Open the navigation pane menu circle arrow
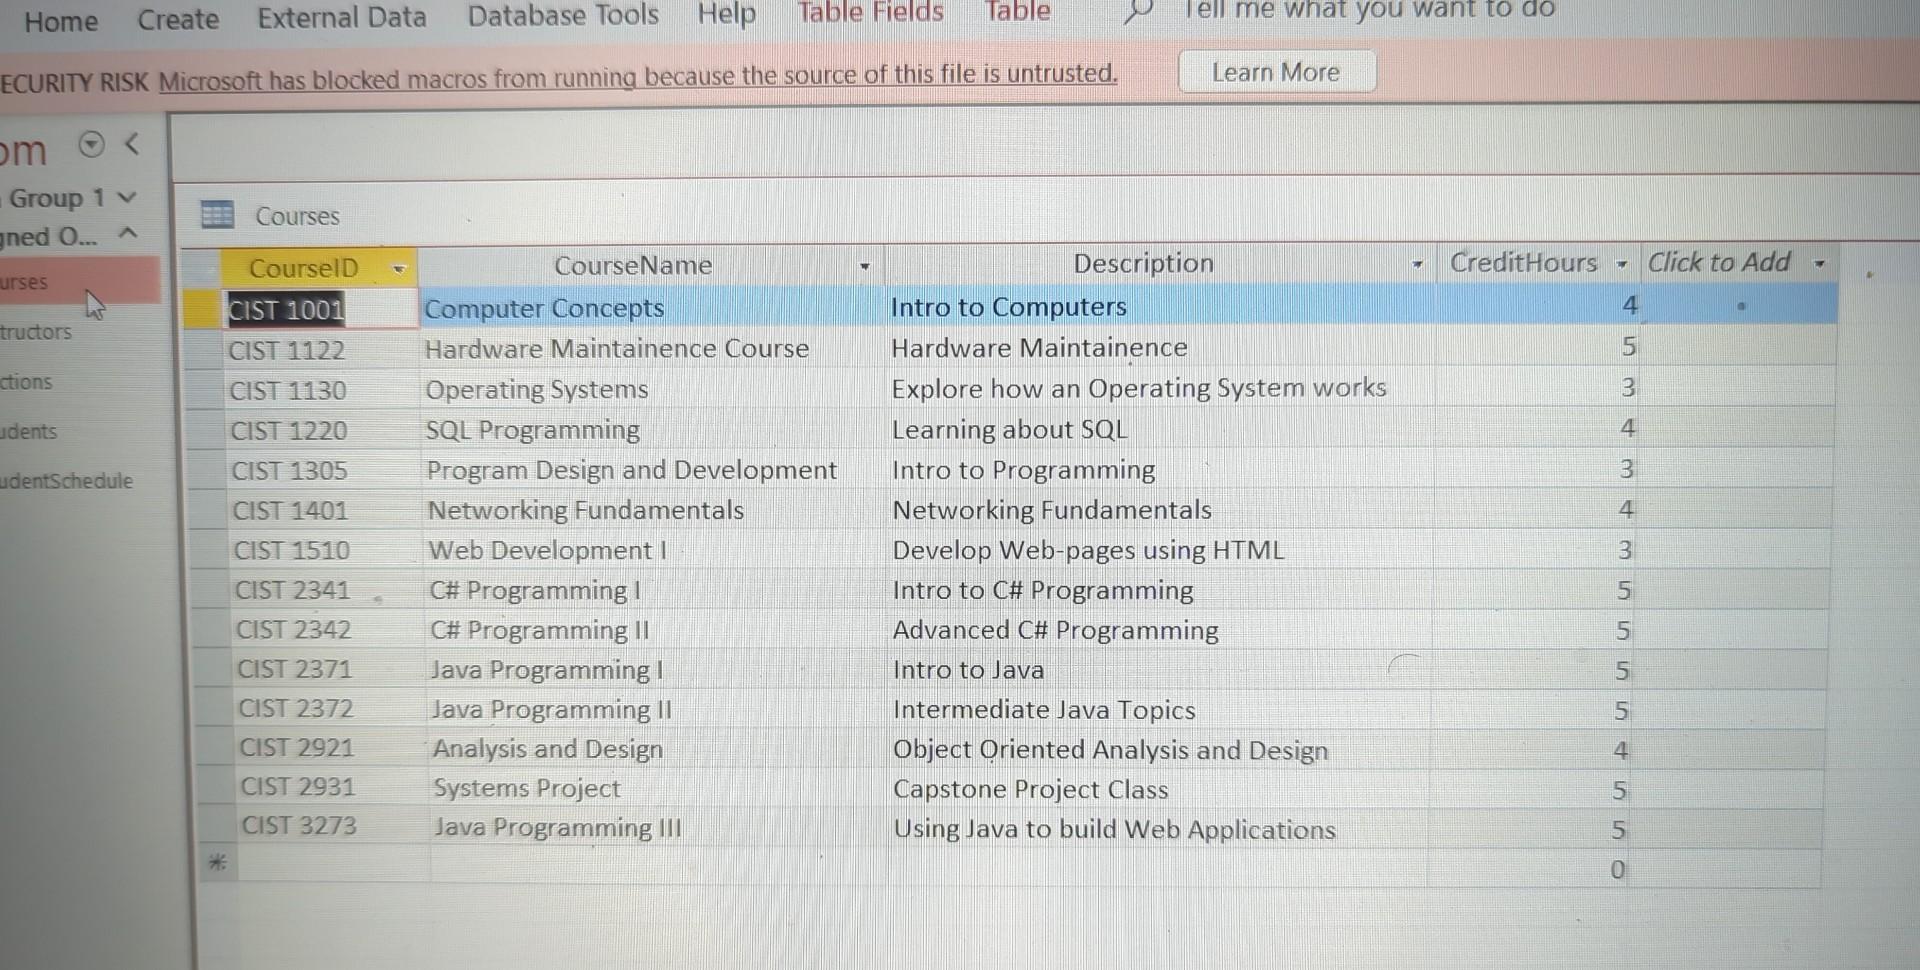Image resolution: width=1920 pixels, height=970 pixels. [92, 144]
